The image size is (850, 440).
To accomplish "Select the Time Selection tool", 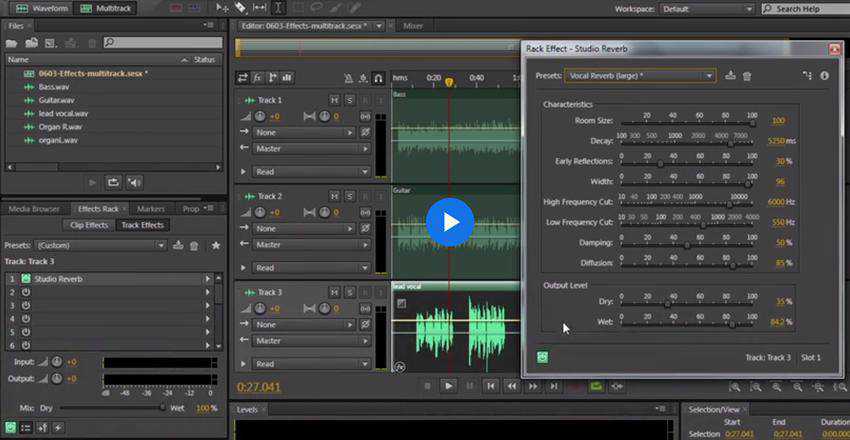I will click(x=277, y=8).
